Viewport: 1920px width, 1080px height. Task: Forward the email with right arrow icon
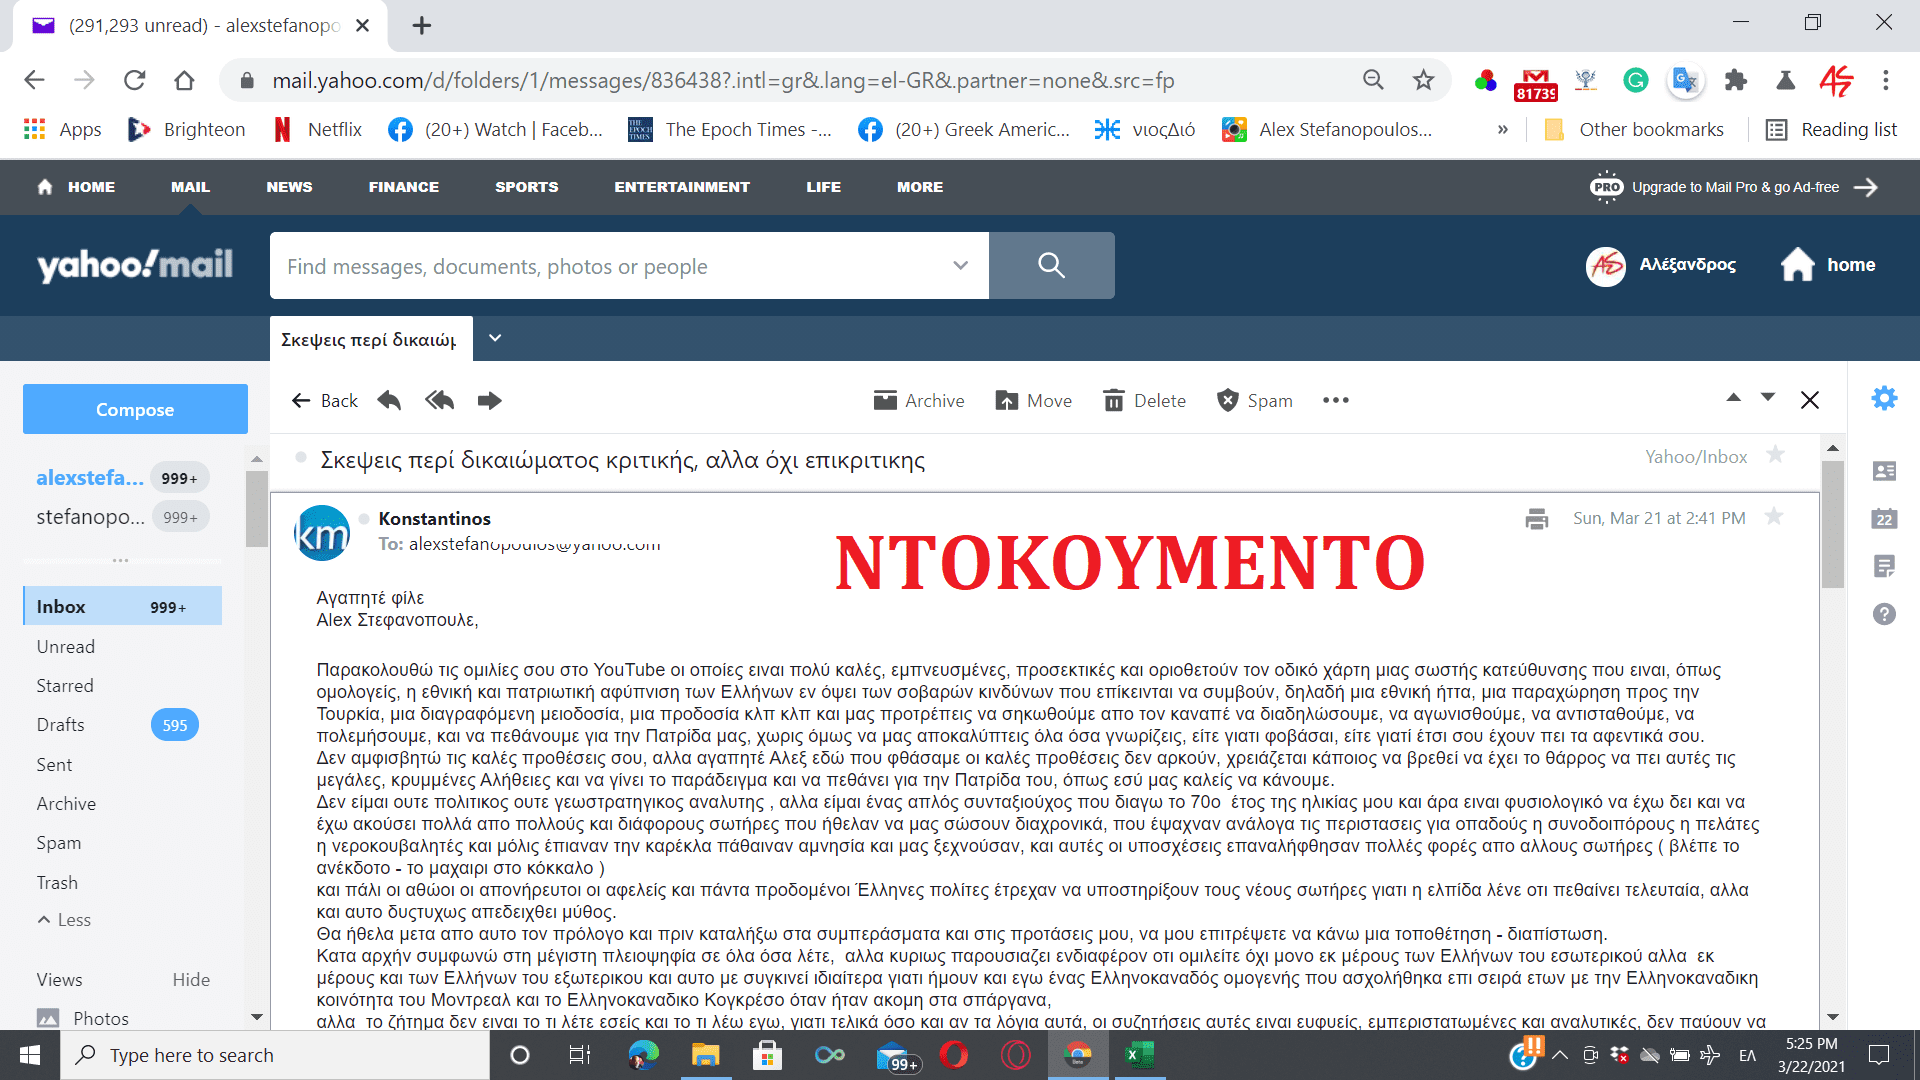tap(489, 401)
